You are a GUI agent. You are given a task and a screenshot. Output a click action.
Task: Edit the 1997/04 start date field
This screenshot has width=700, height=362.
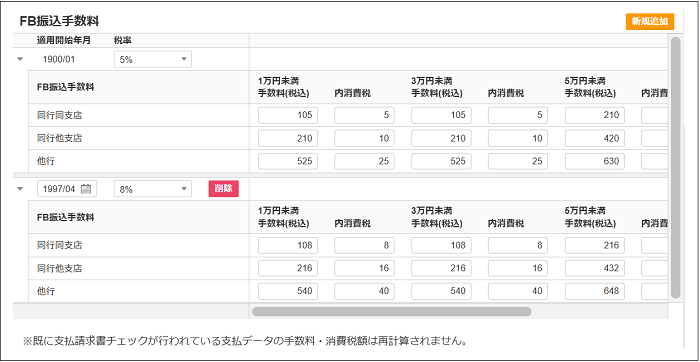point(67,189)
